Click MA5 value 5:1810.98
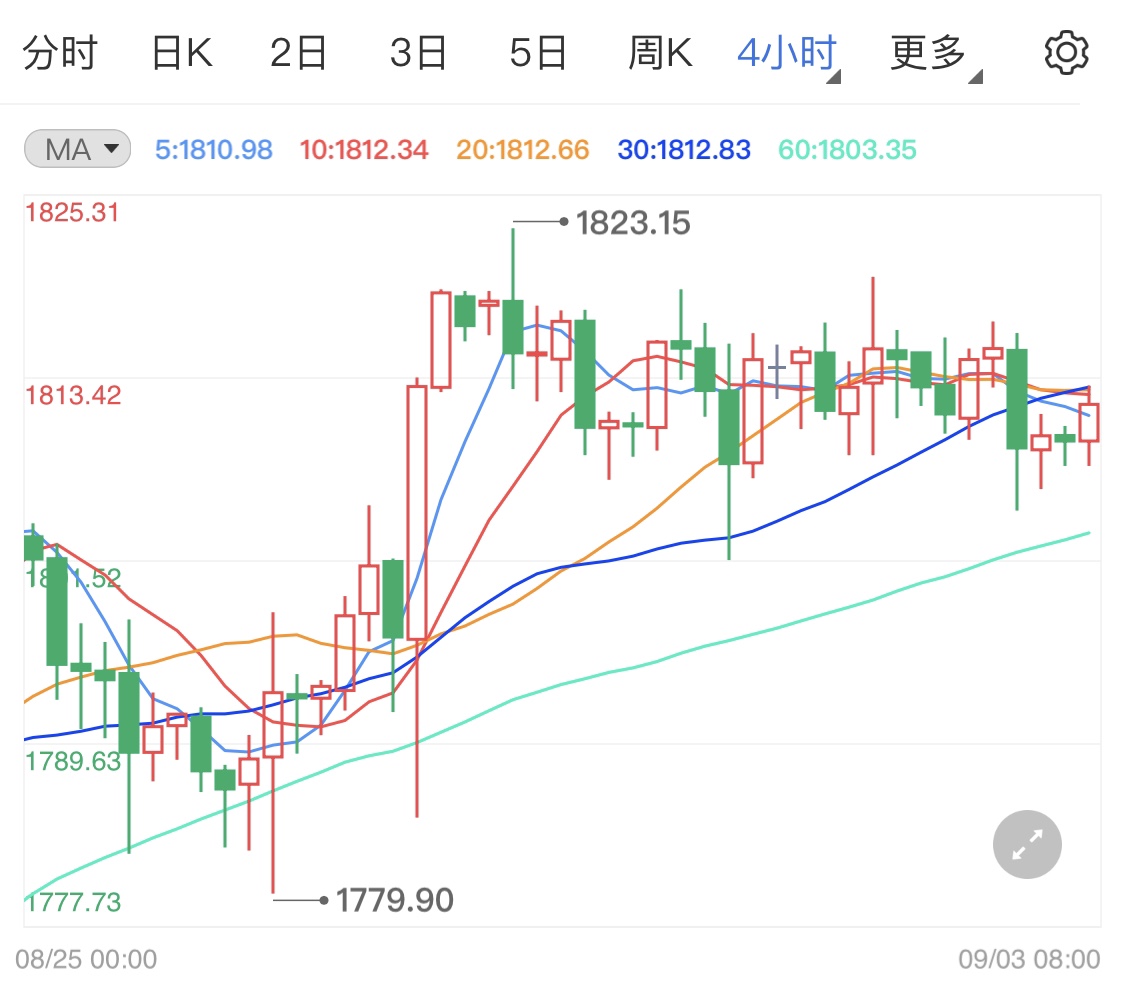 tap(214, 149)
